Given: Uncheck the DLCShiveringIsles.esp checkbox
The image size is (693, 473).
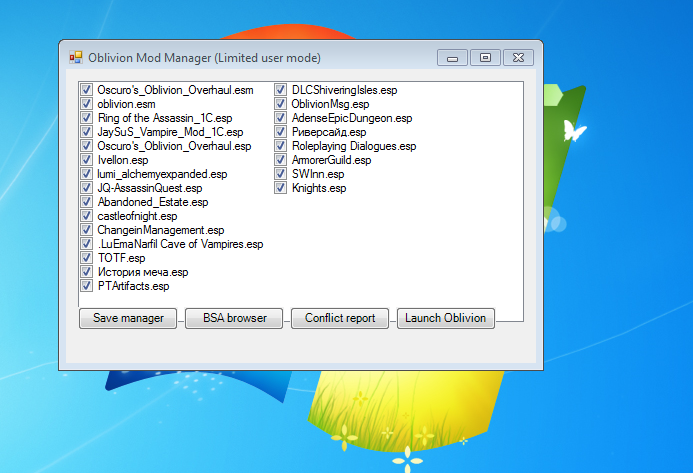Looking at the screenshot, I should [280, 90].
